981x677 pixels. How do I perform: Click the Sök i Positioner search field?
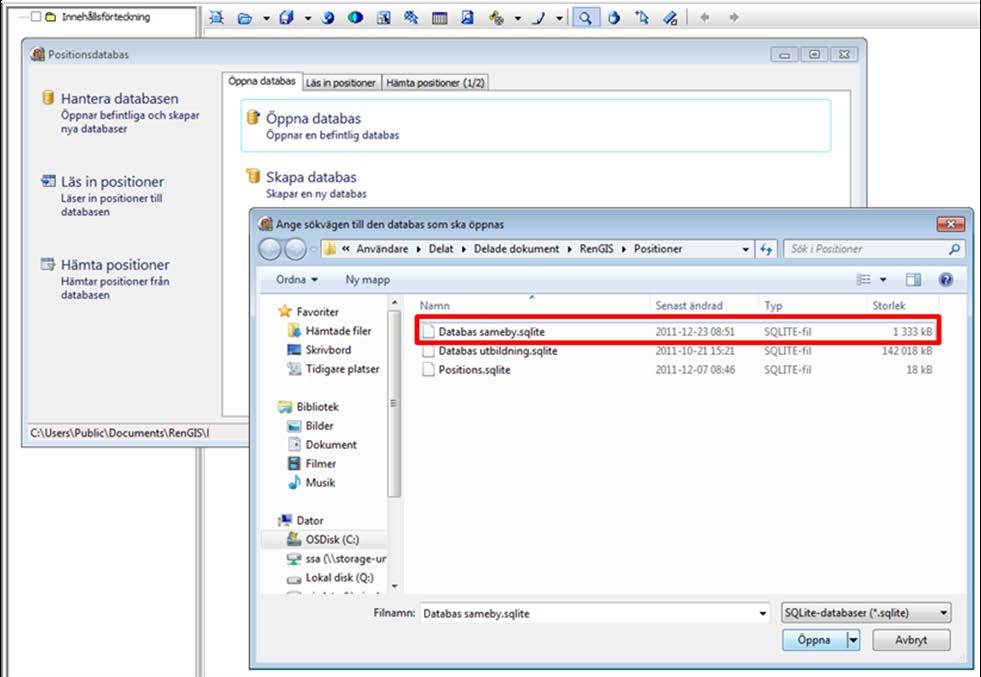pyautogui.click(x=874, y=249)
